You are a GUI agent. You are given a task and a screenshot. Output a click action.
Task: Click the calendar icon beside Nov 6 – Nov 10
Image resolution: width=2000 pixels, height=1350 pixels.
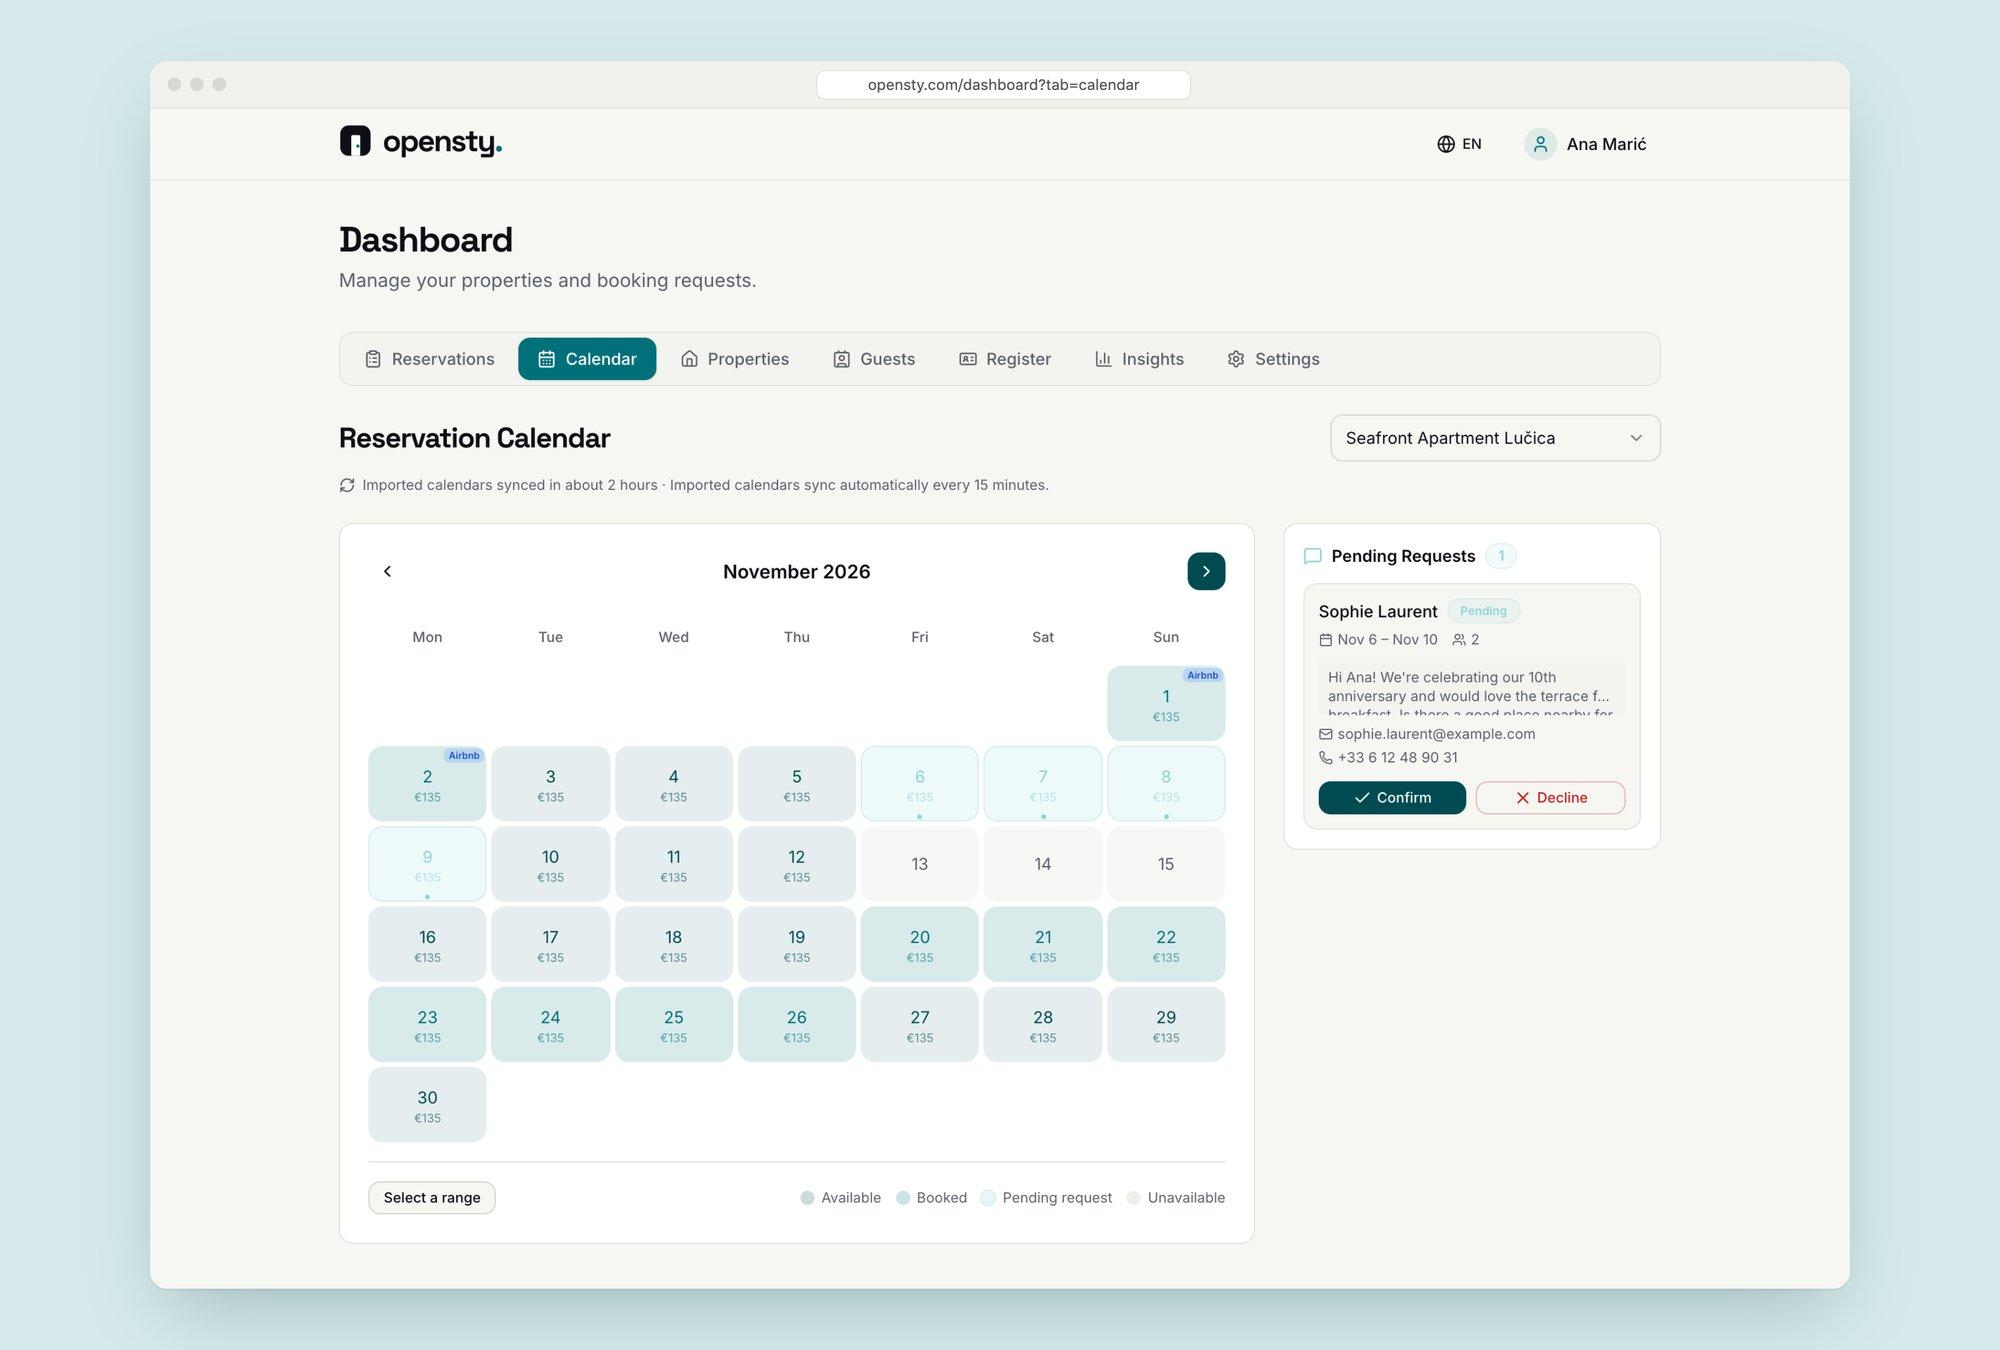(x=1325, y=640)
